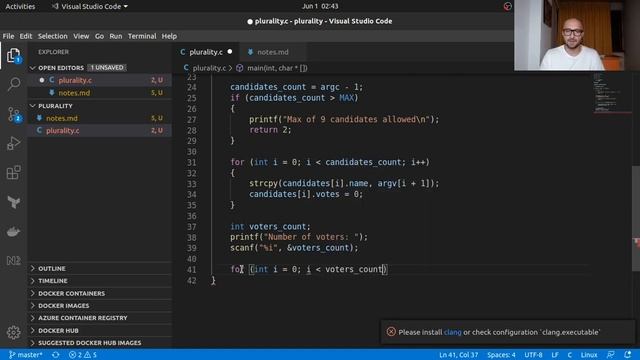Open the notifications bell icon
640x360 pixels.
(627, 355)
